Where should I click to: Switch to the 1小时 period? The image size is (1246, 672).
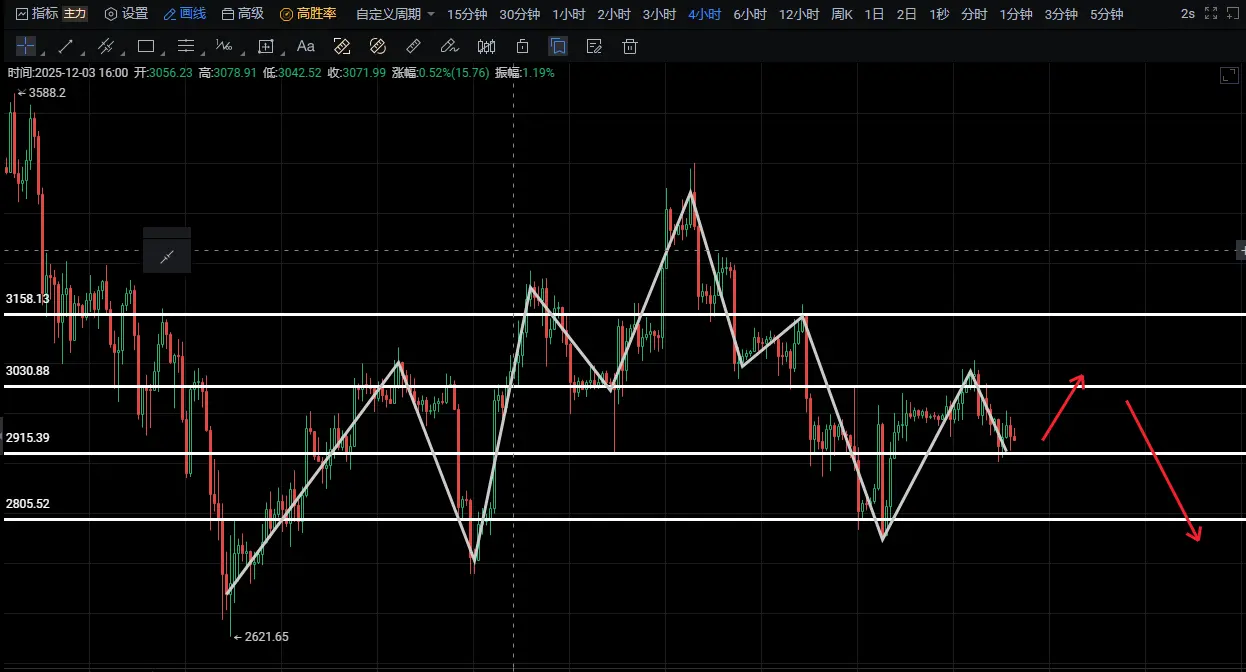[x=569, y=14]
